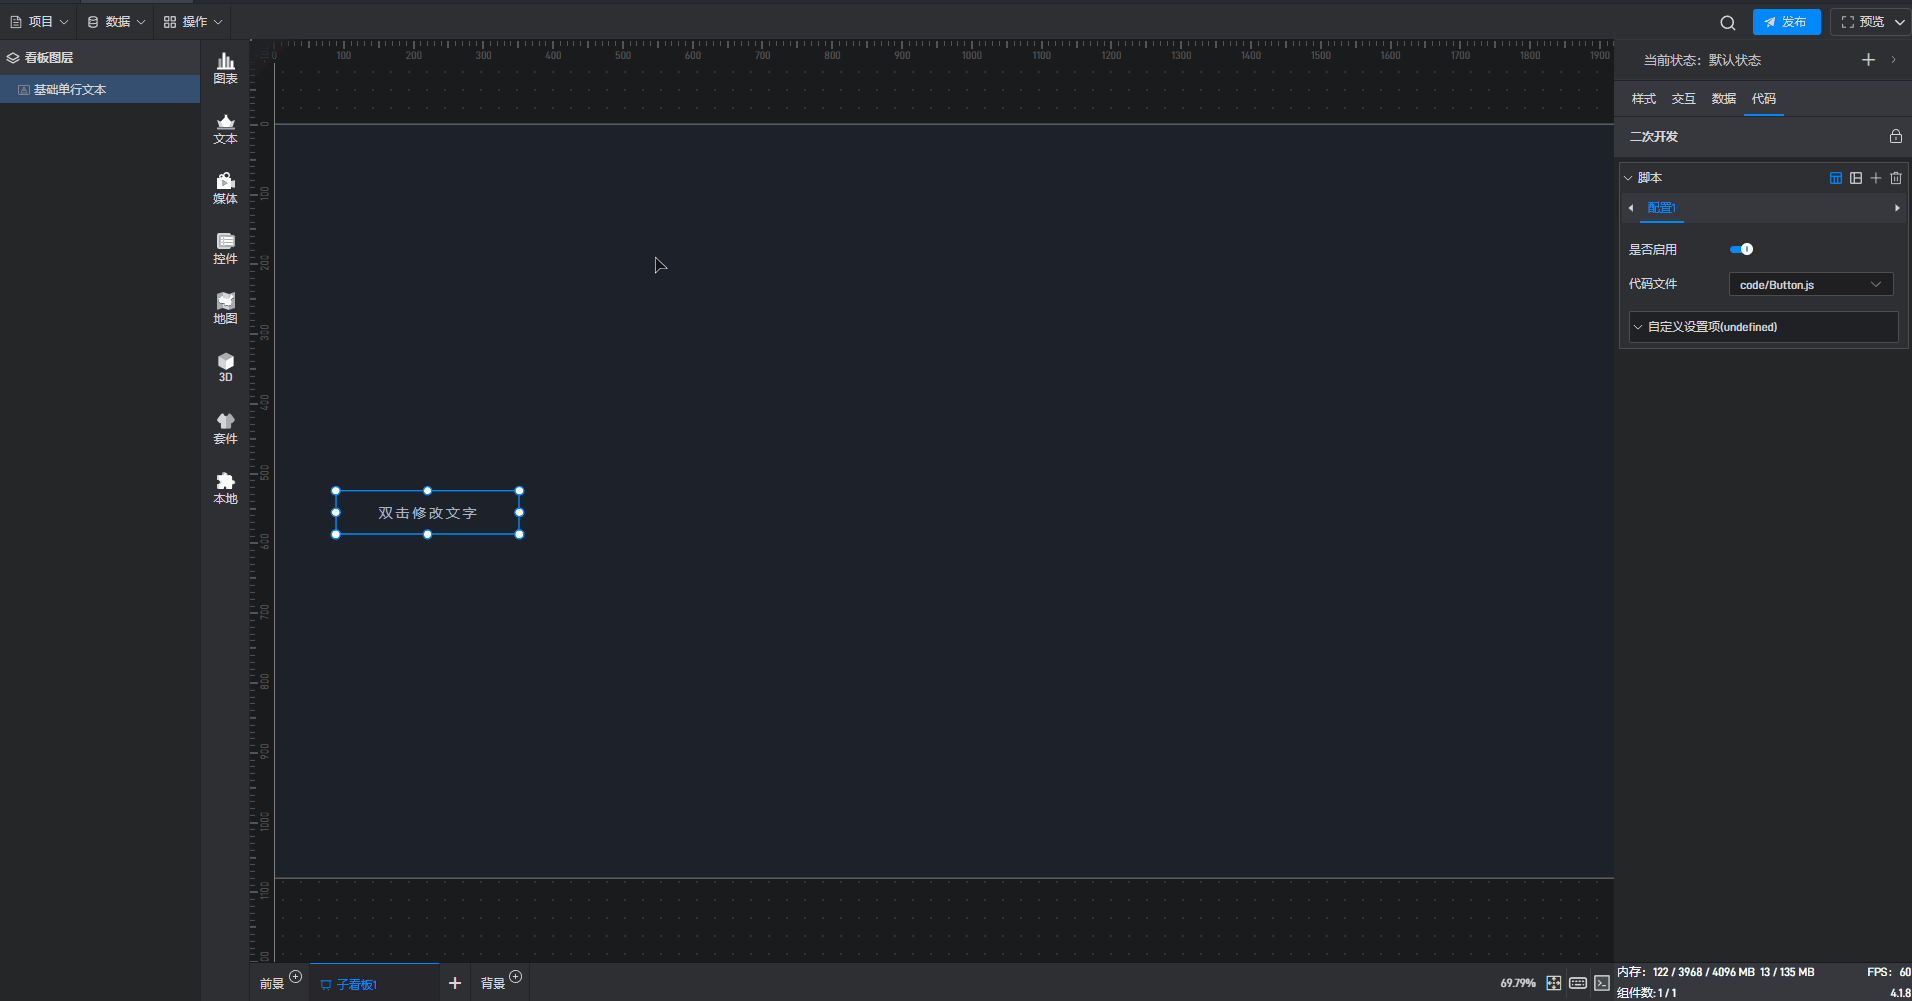Click the 内存 memory usage readout

coord(1715,972)
